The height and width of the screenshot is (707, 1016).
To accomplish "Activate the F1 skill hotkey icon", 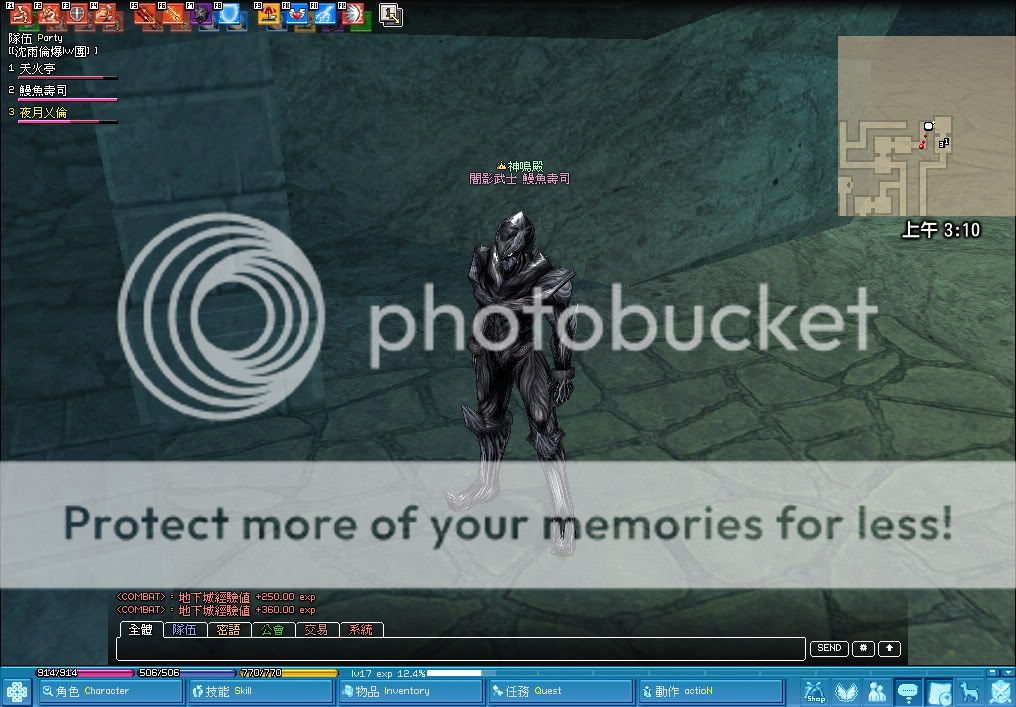I will coord(21,15).
